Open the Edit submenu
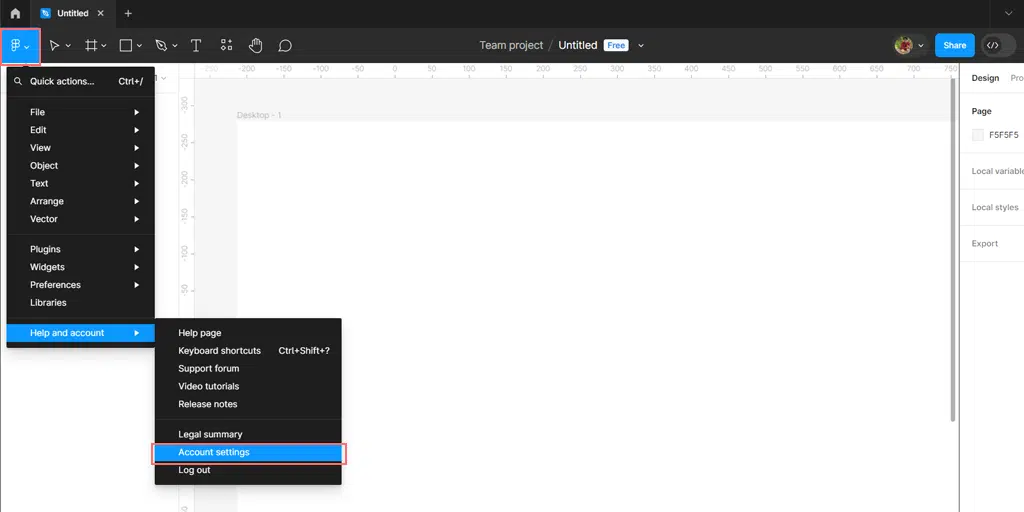 click(81, 130)
